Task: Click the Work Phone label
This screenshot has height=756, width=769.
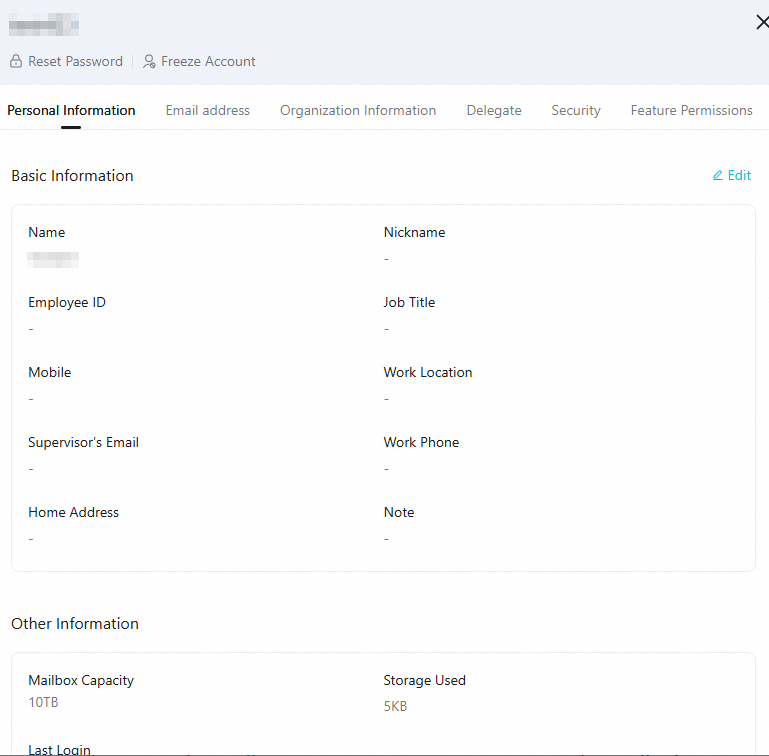Action: pyautogui.click(x=421, y=443)
